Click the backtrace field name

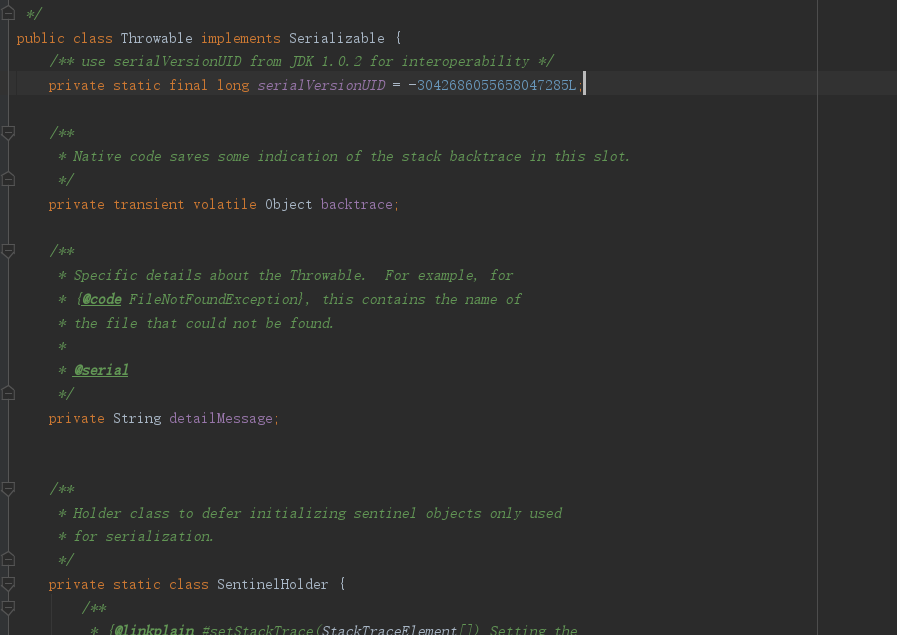356,204
